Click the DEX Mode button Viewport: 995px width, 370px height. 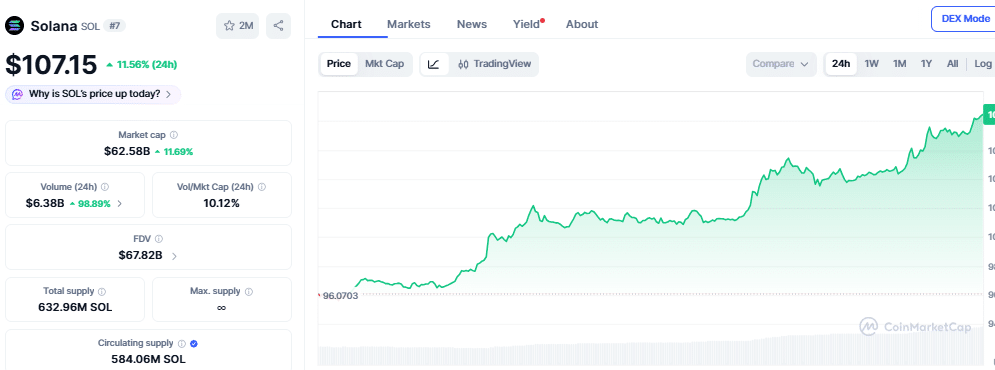point(963,19)
